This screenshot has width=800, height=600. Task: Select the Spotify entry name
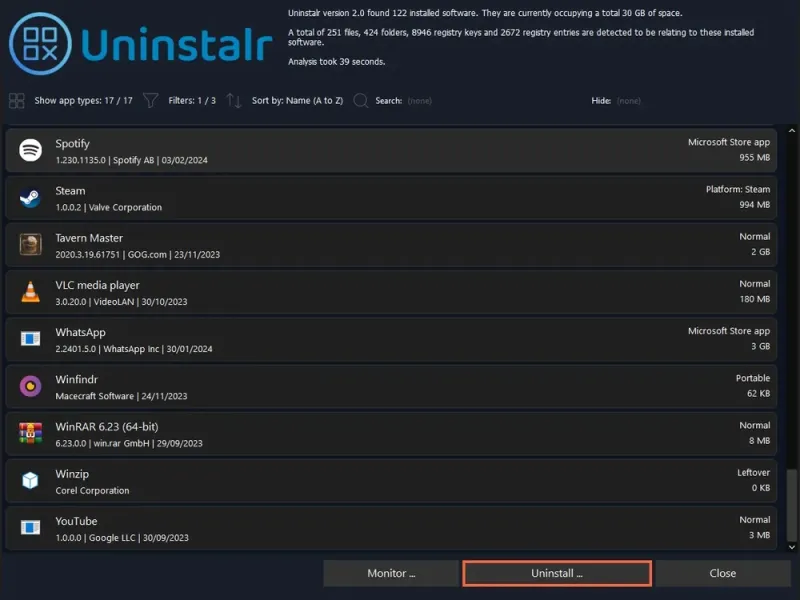(x=72, y=144)
